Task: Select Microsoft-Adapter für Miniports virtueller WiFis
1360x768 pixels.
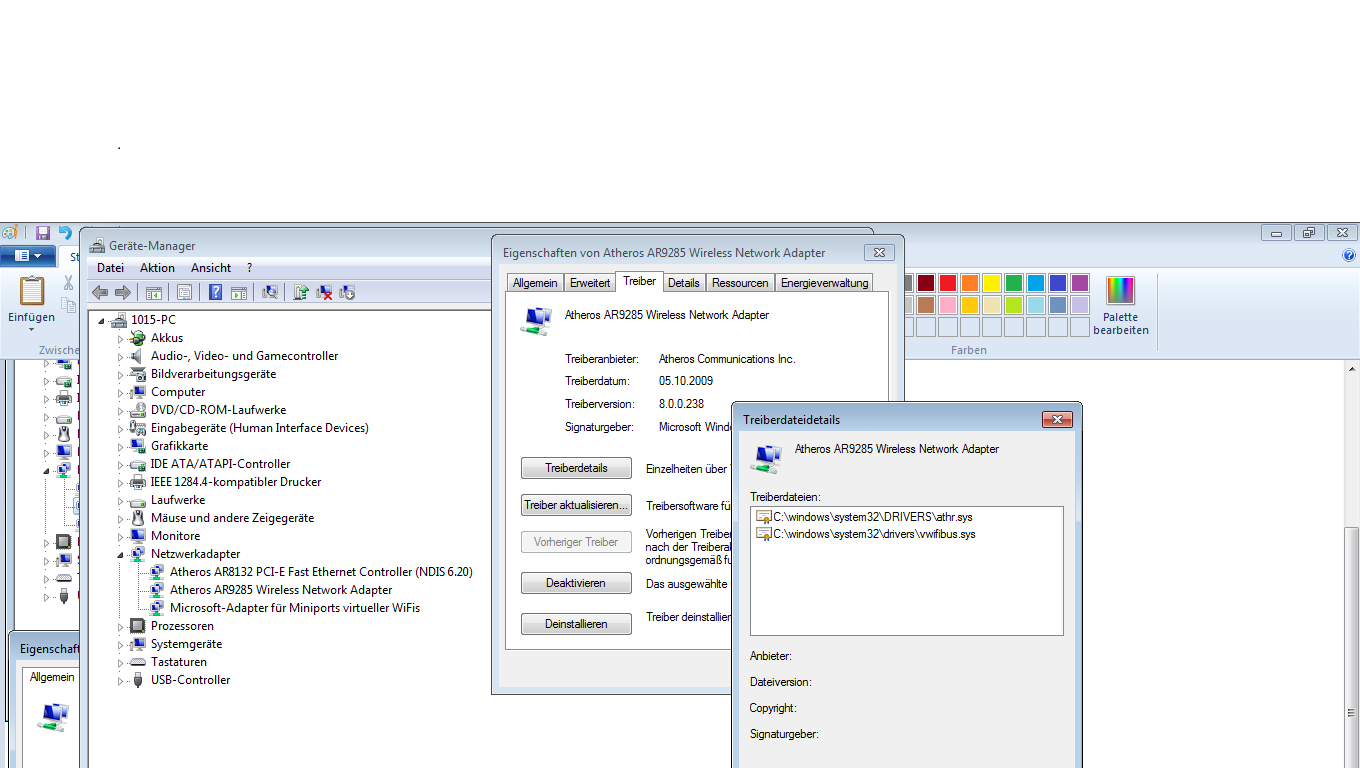Action: coord(295,608)
